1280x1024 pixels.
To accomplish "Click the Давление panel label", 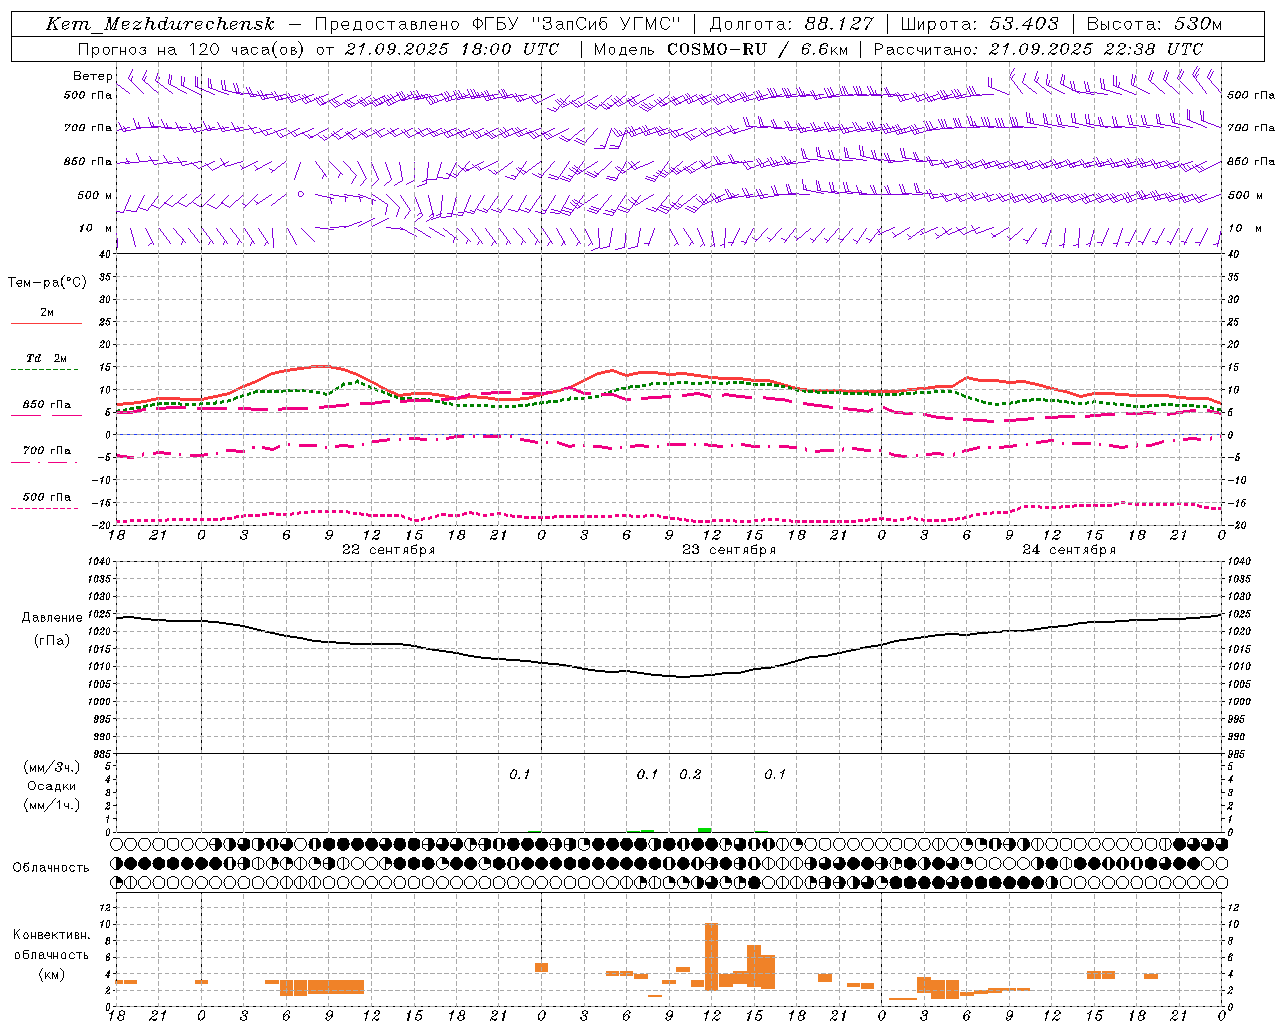I will (52, 618).
